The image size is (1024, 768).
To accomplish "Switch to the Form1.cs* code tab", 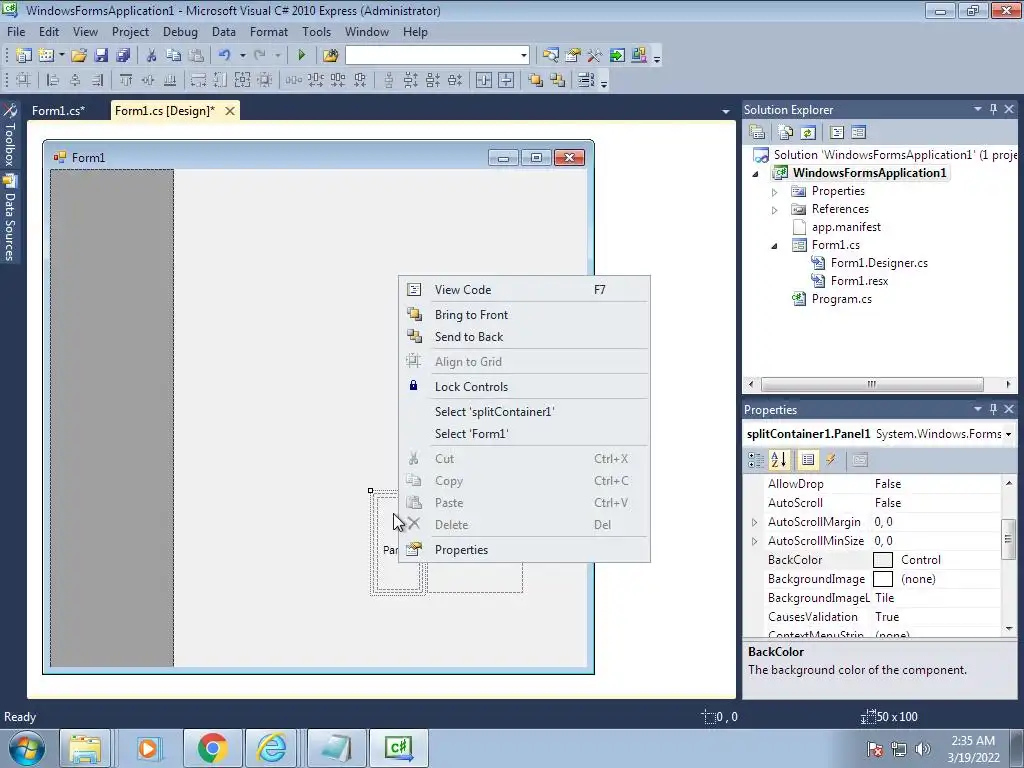I will pyautogui.click(x=58, y=111).
